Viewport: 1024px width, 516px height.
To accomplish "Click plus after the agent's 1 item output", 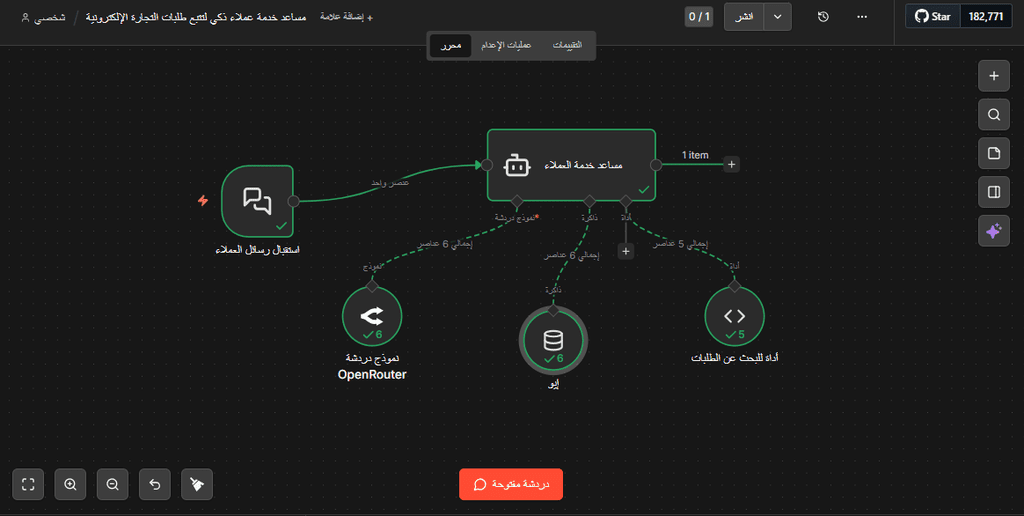I will (x=731, y=164).
